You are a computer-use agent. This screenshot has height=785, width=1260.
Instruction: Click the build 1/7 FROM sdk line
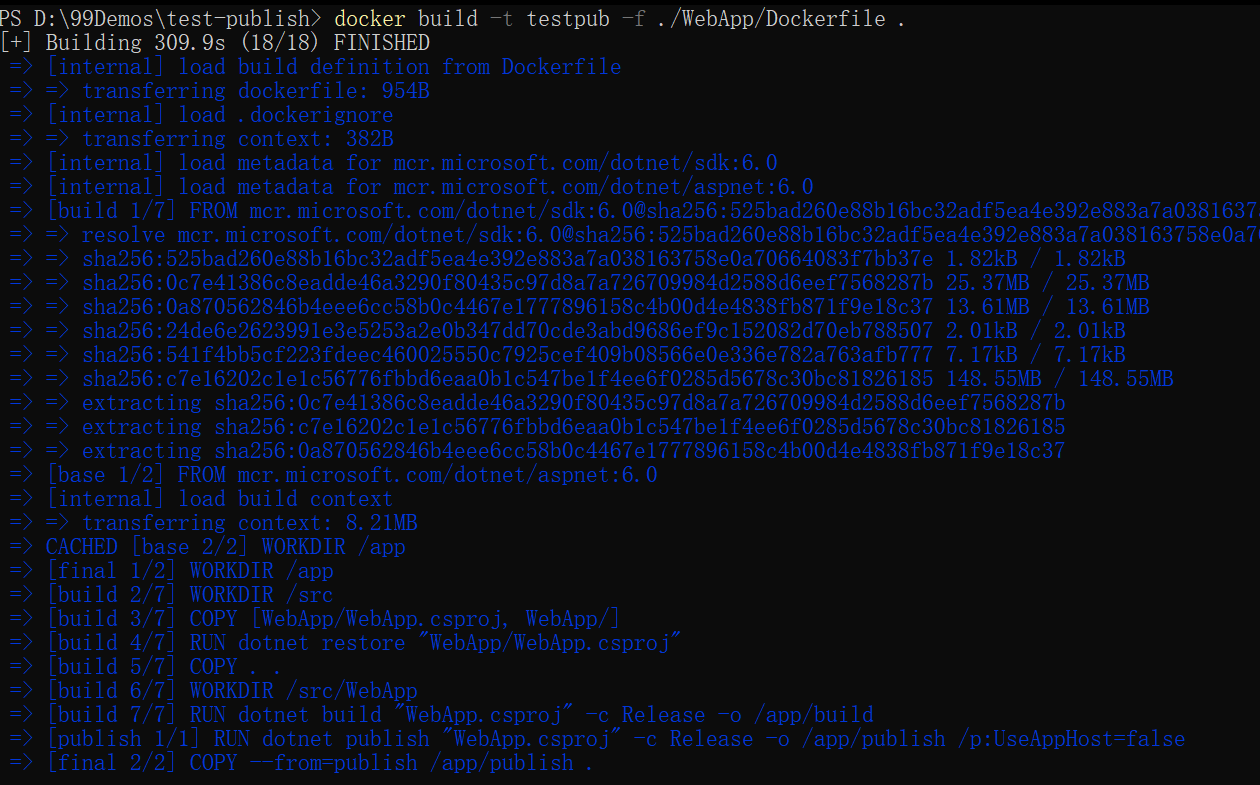(x=634, y=211)
